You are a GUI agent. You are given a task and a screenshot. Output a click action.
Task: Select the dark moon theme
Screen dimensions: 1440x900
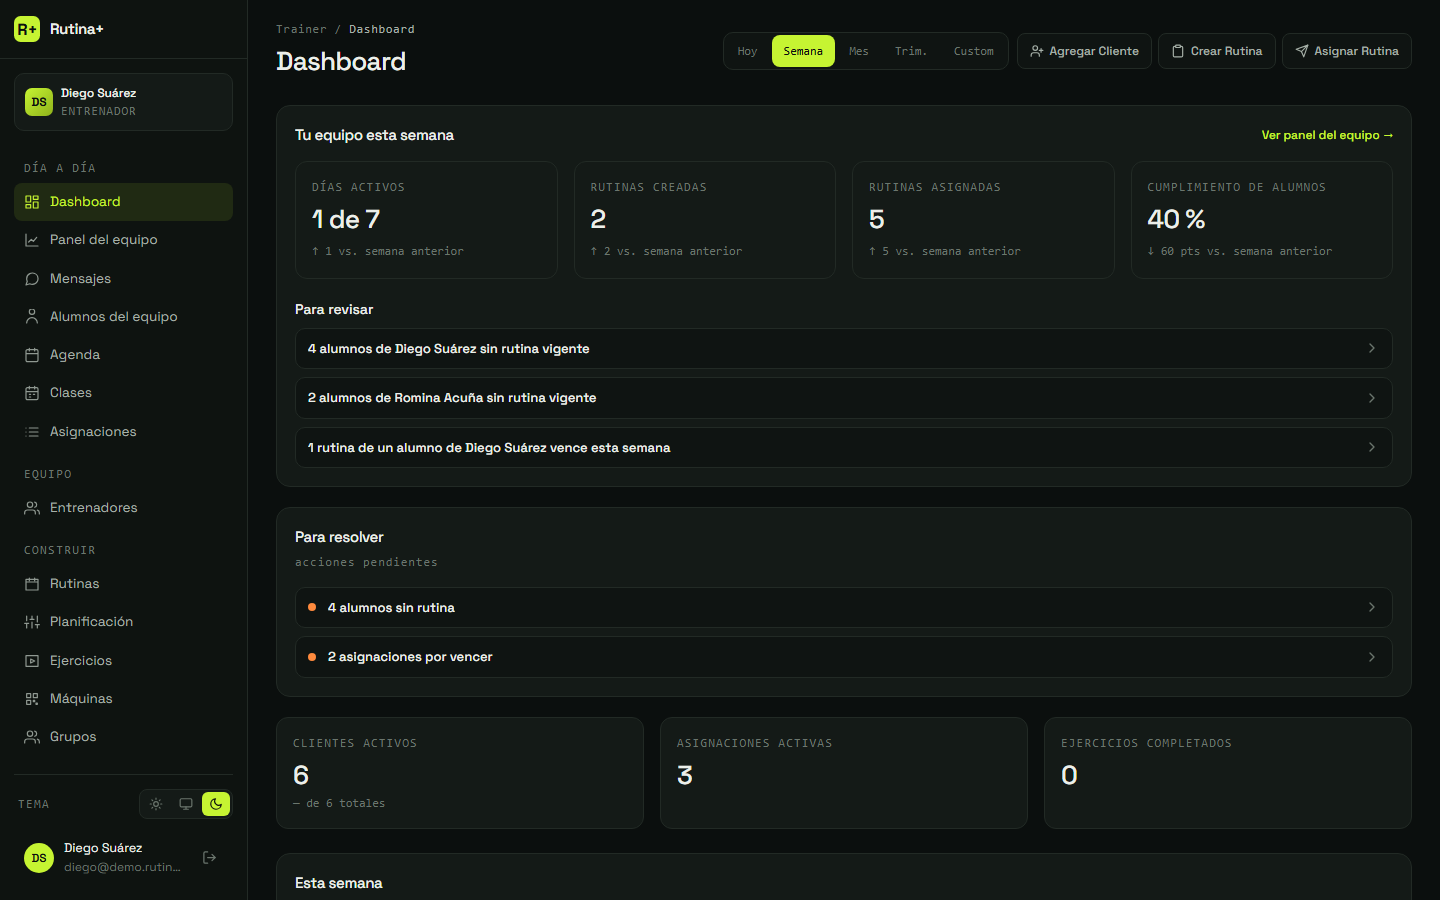216,804
